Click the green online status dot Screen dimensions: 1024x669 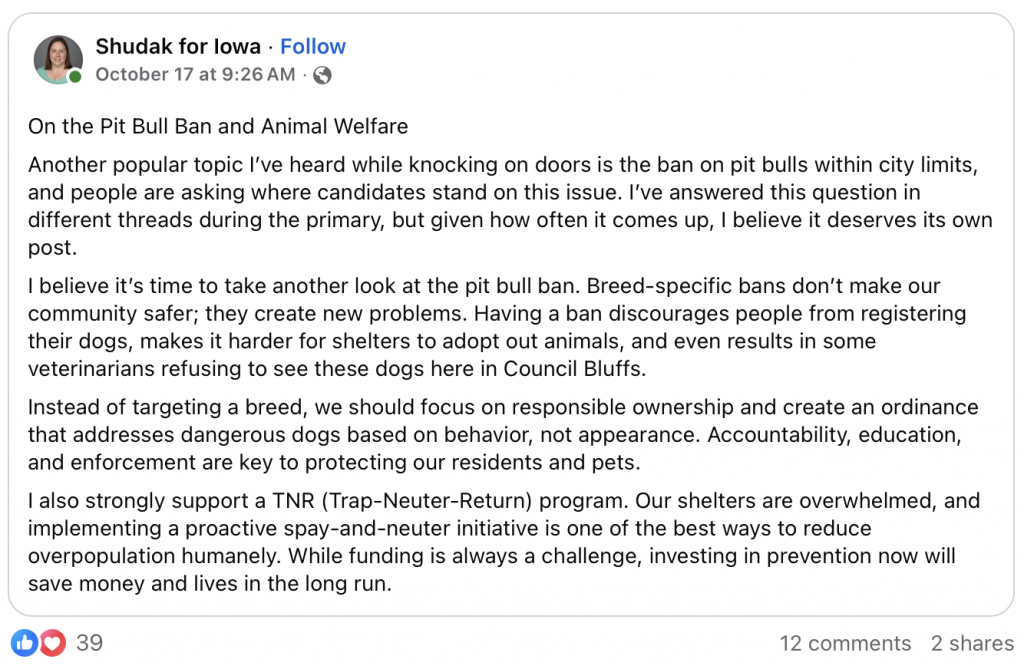click(x=75, y=77)
